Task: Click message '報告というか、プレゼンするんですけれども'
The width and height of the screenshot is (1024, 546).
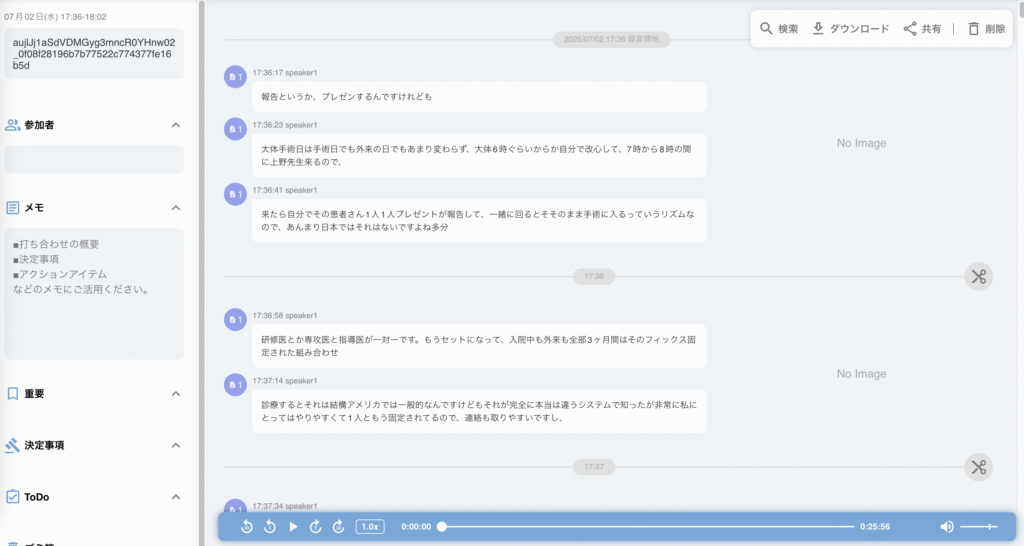Action: tap(479, 97)
